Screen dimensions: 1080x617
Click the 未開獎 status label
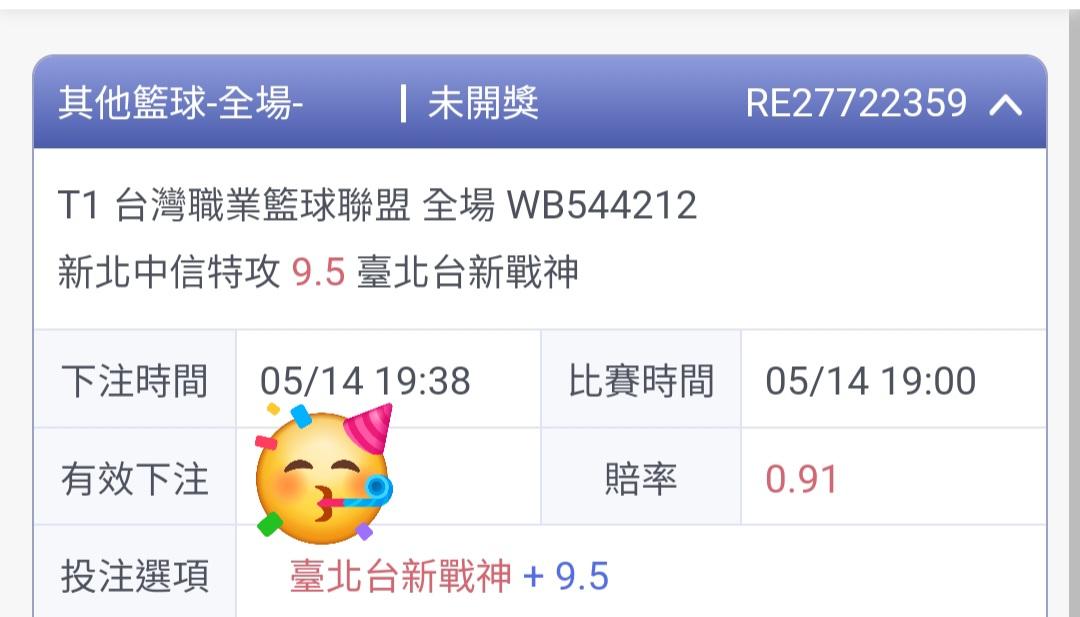(483, 103)
